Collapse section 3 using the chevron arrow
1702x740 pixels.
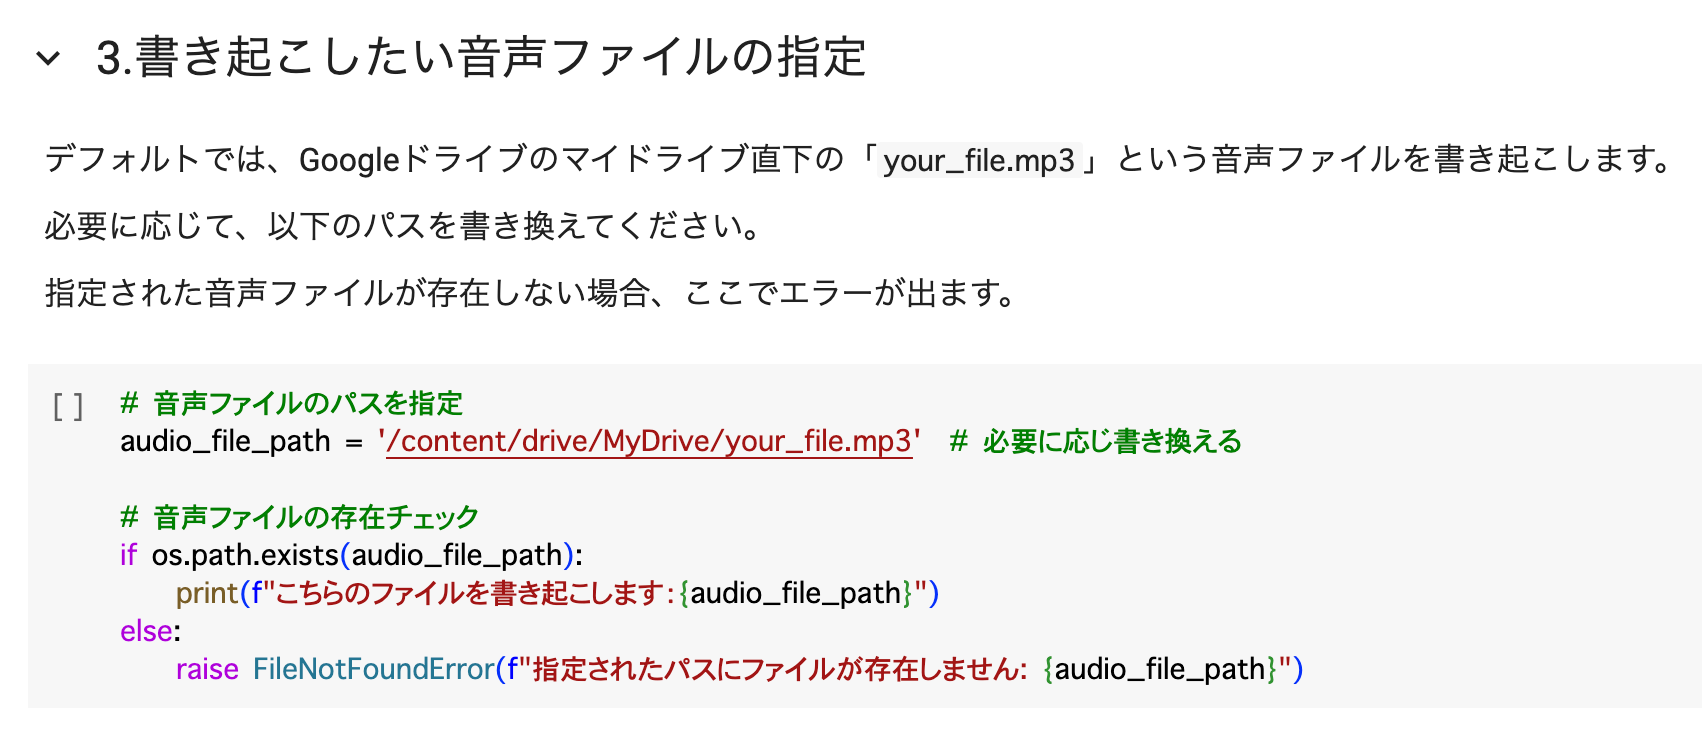pyautogui.click(x=48, y=58)
